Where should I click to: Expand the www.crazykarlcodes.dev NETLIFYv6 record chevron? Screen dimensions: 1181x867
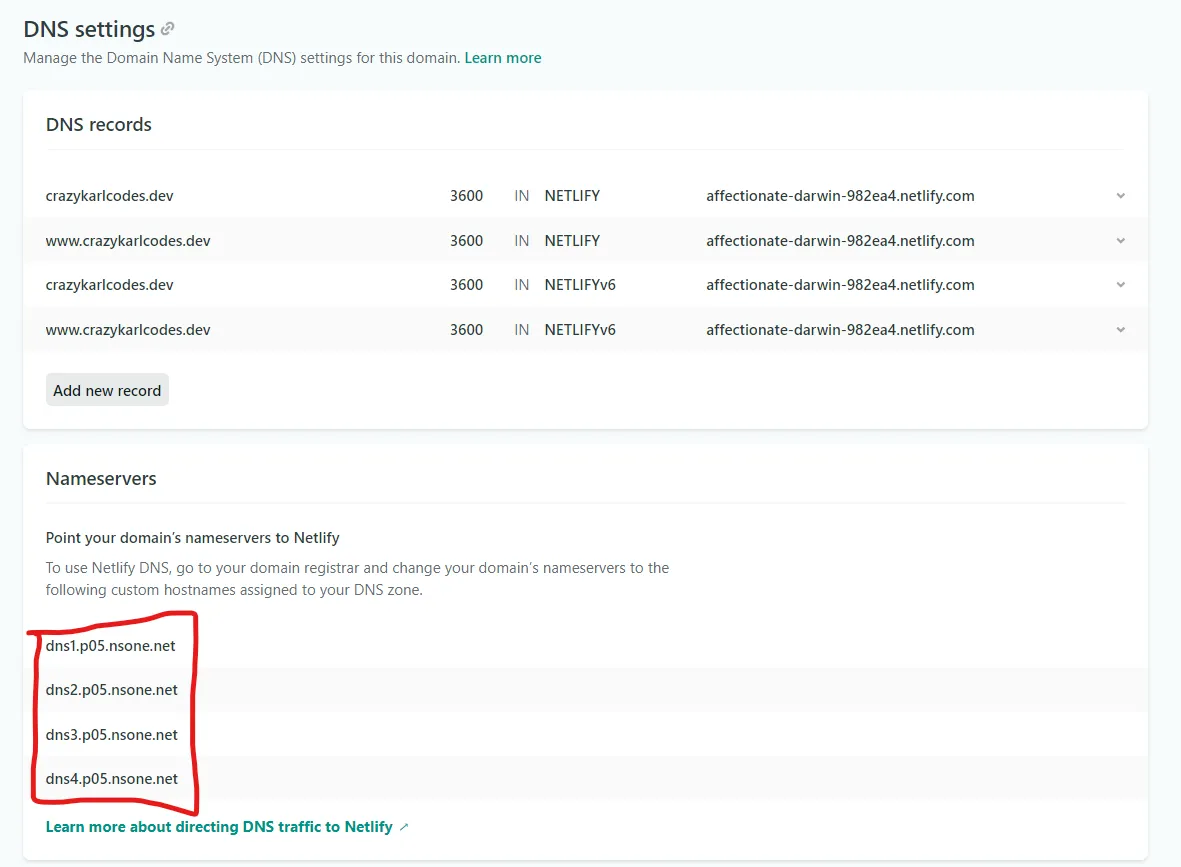tap(1121, 330)
